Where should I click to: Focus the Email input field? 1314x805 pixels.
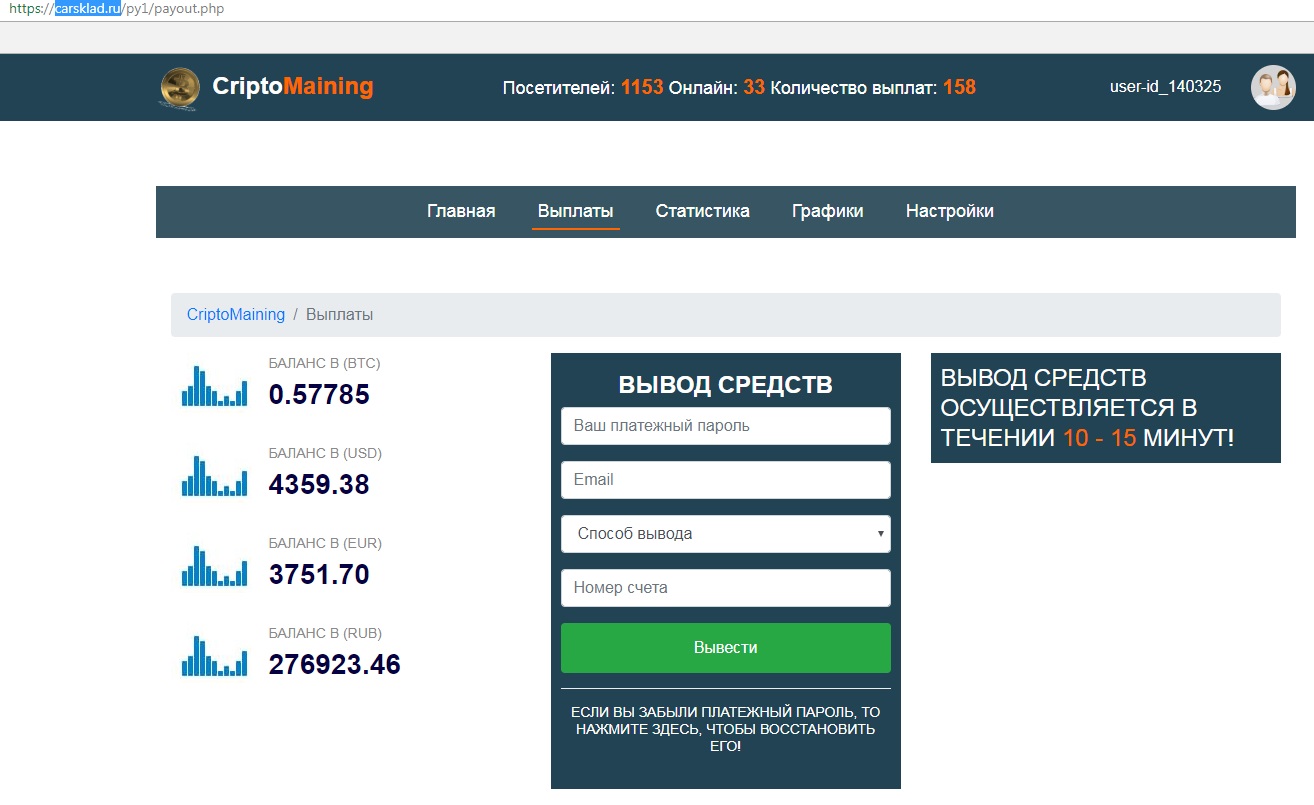click(x=726, y=480)
